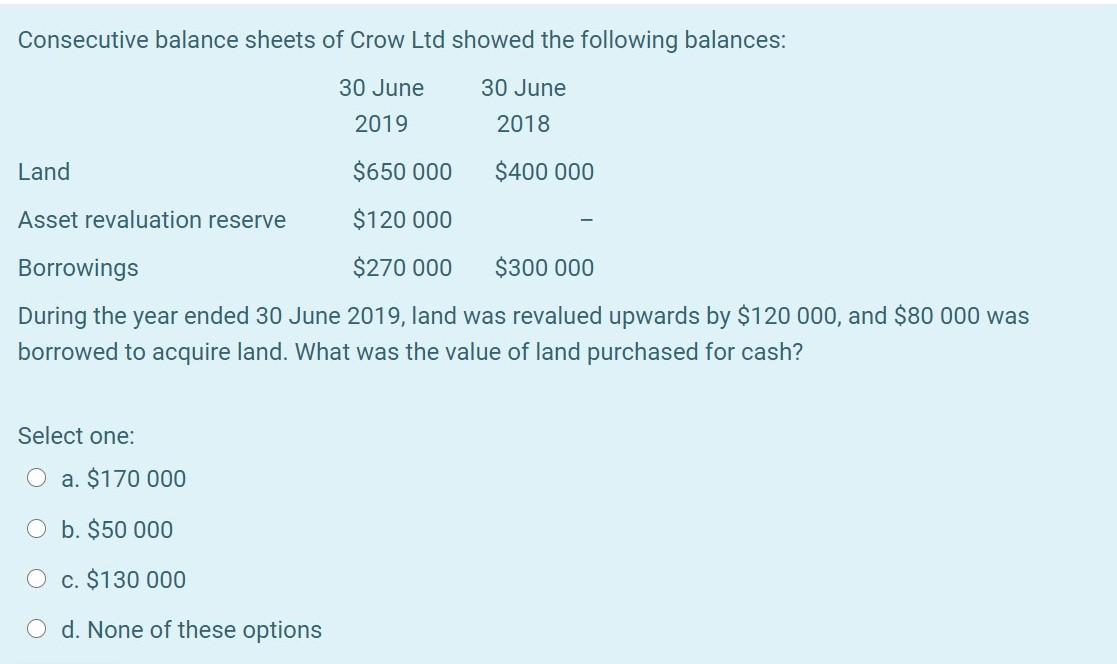Click the 'Consecutive balance sheets of Crow Ltd' heading
The width and height of the screenshot is (1117, 664).
click(x=402, y=40)
